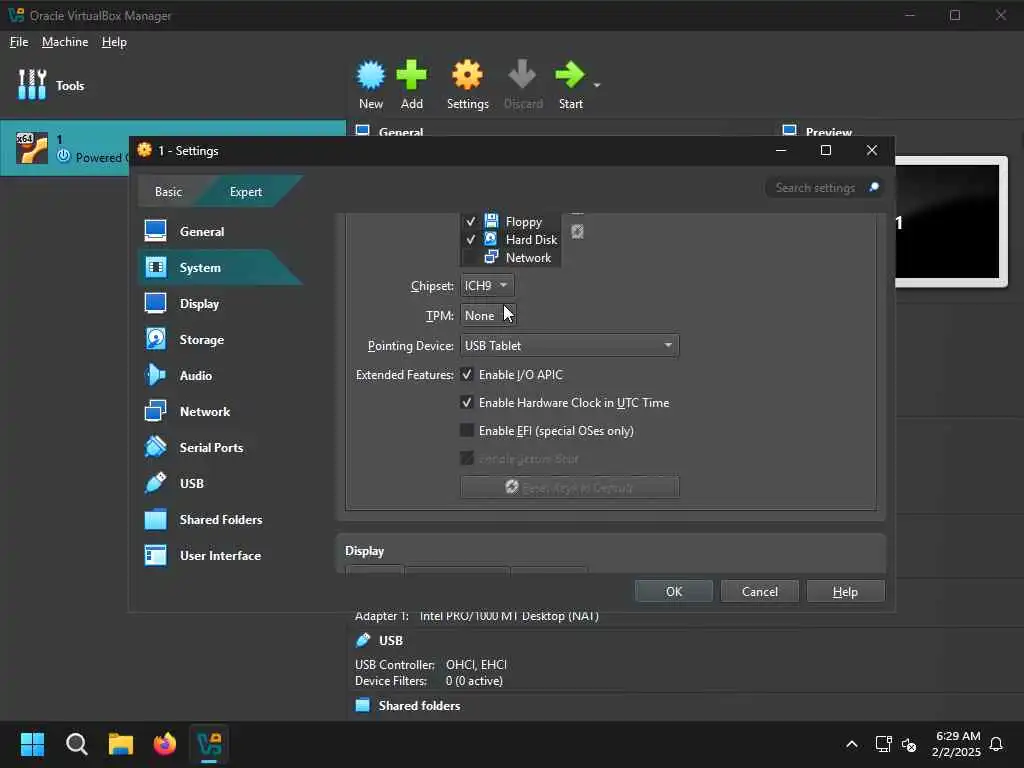
Task: Open the notification bell in taskbar
Action: [x=996, y=744]
